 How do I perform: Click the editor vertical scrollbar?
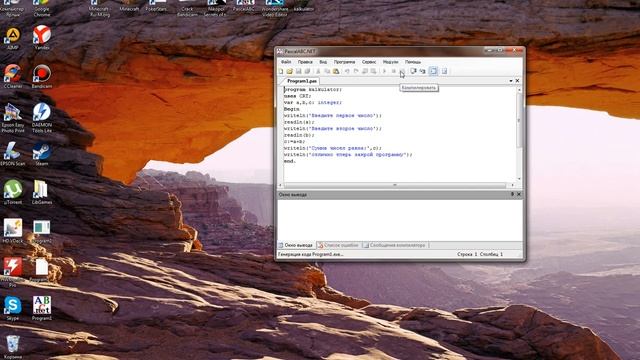[519, 121]
